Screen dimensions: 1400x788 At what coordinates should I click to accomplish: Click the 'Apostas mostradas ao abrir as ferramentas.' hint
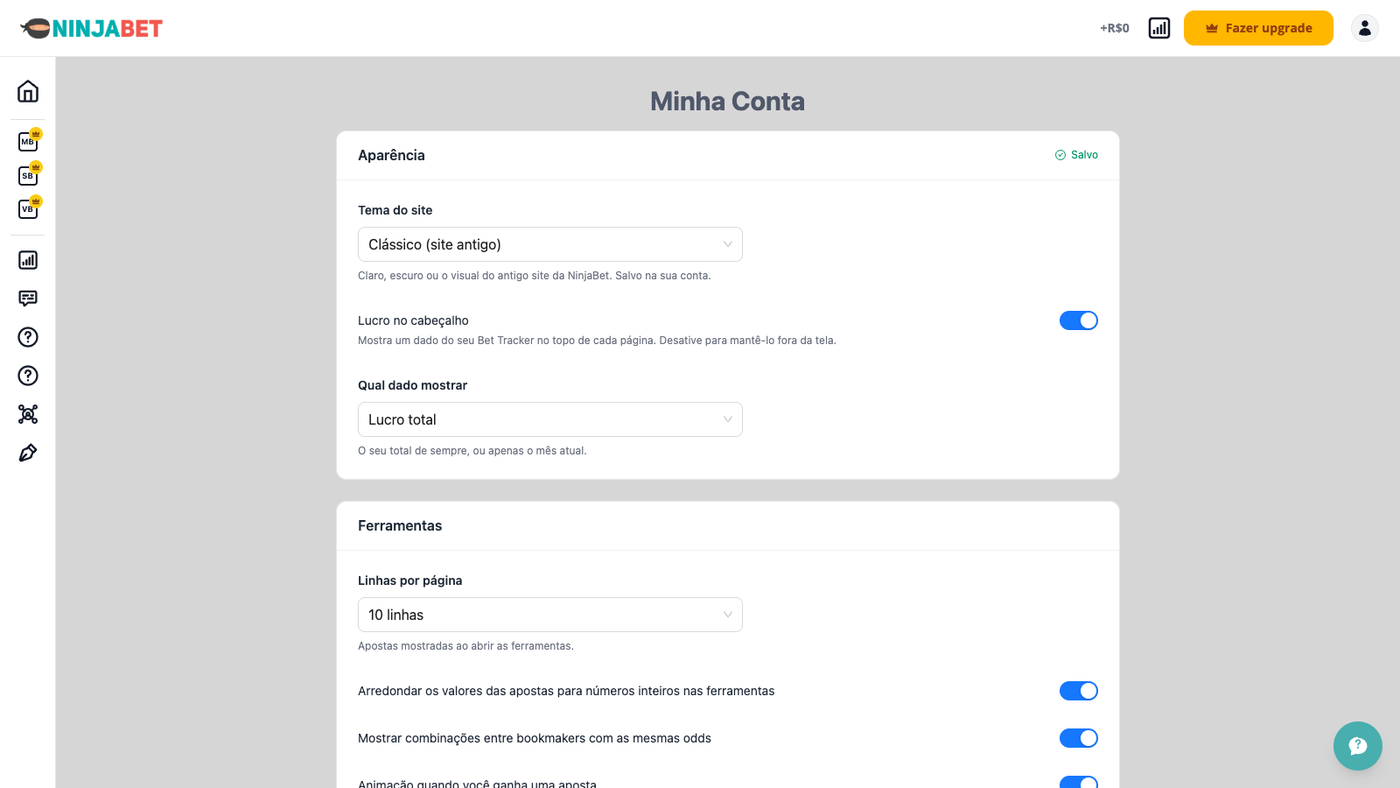click(x=466, y=646)
